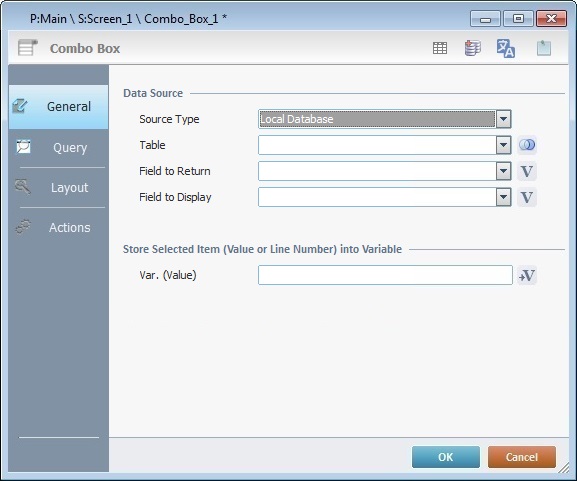Click the translation language icon
The image size is (577, 481).
click(x=506, y=48)
